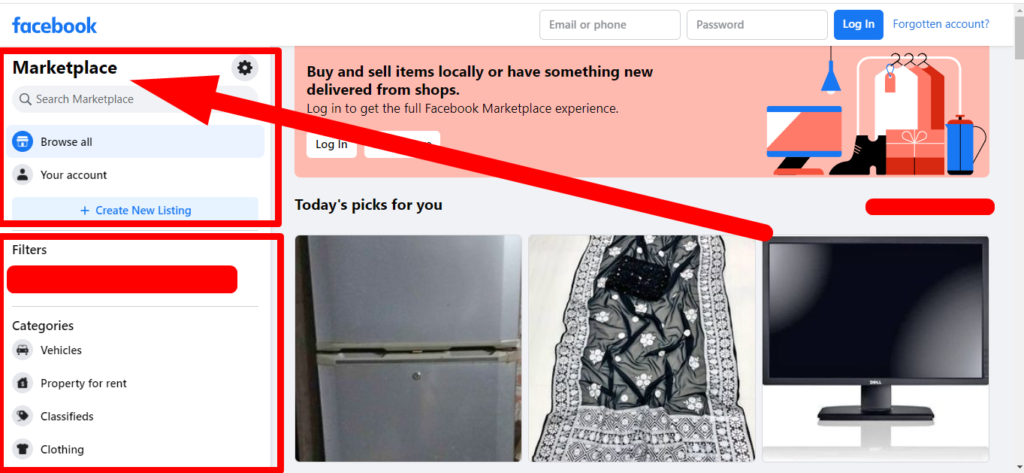Click the magnifier icon in Search Marketplace

(25, 99)
